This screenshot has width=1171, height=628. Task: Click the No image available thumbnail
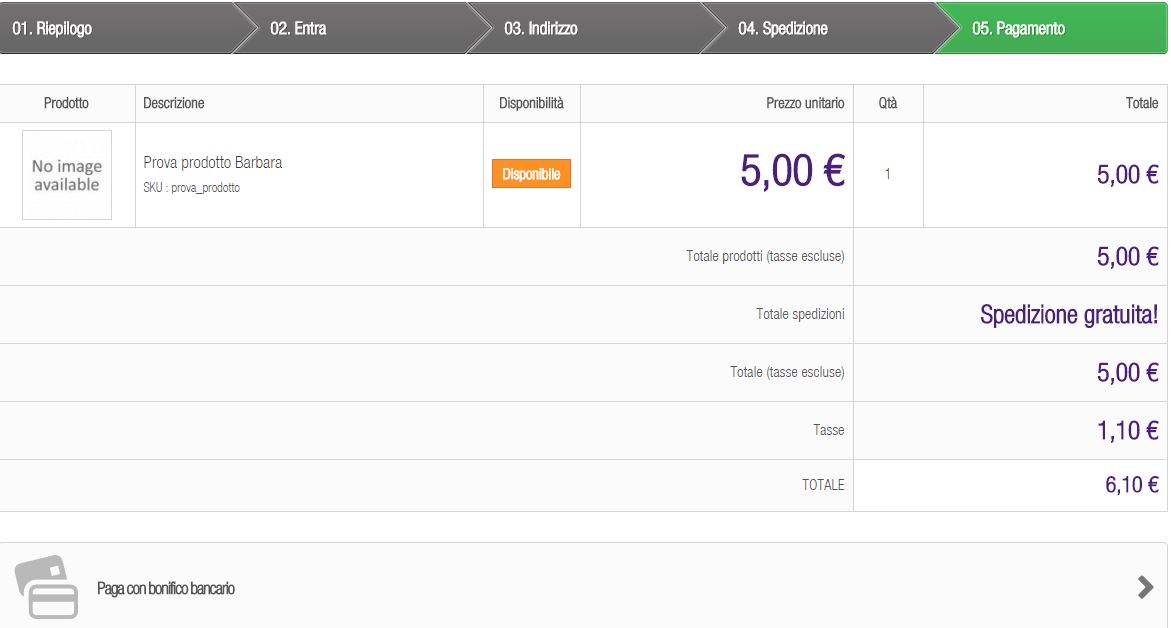(x=67, y=175)
